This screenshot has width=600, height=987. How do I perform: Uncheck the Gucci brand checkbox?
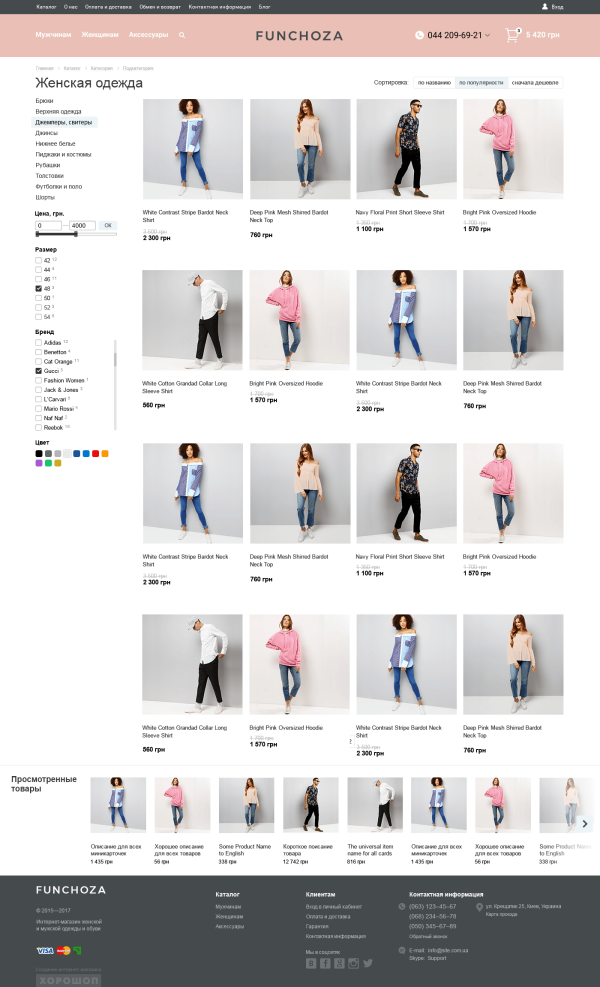38,371
